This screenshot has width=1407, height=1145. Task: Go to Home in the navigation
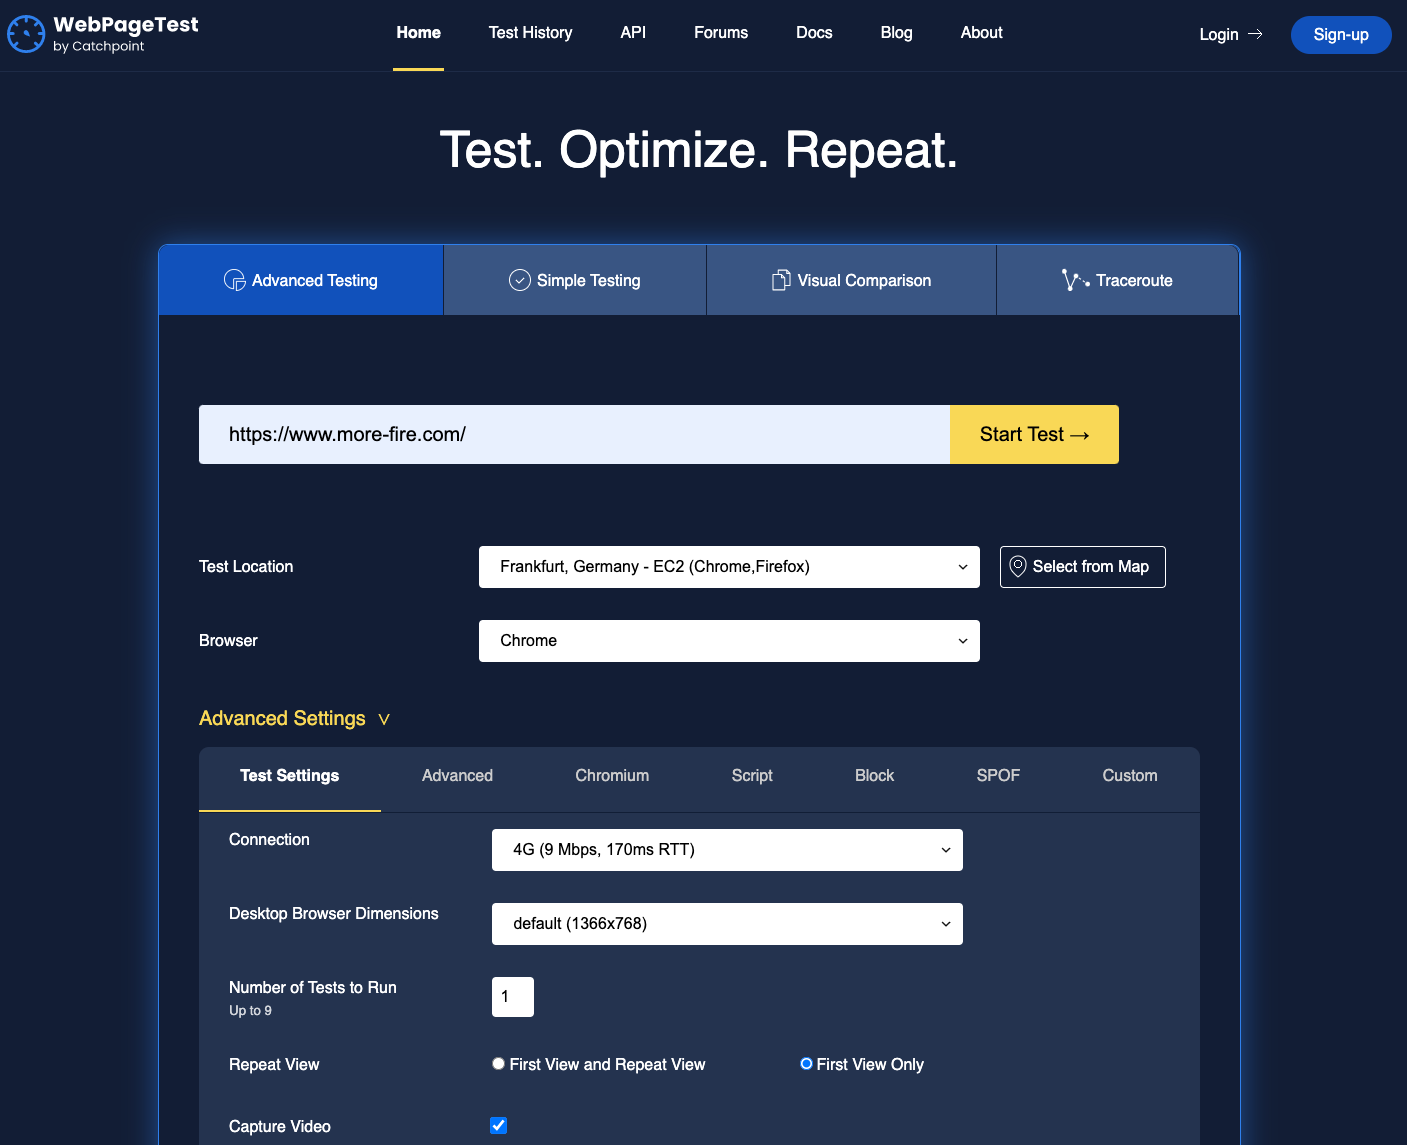point(418,33)
